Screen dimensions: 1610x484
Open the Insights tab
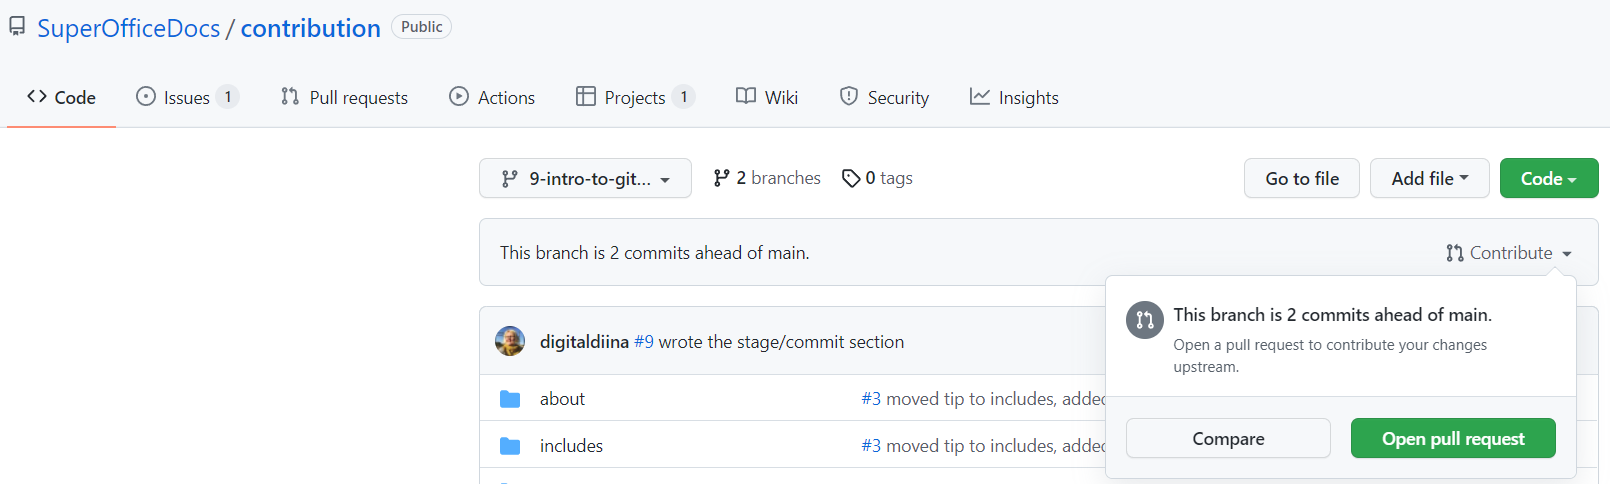click(x=1014, y=97)
